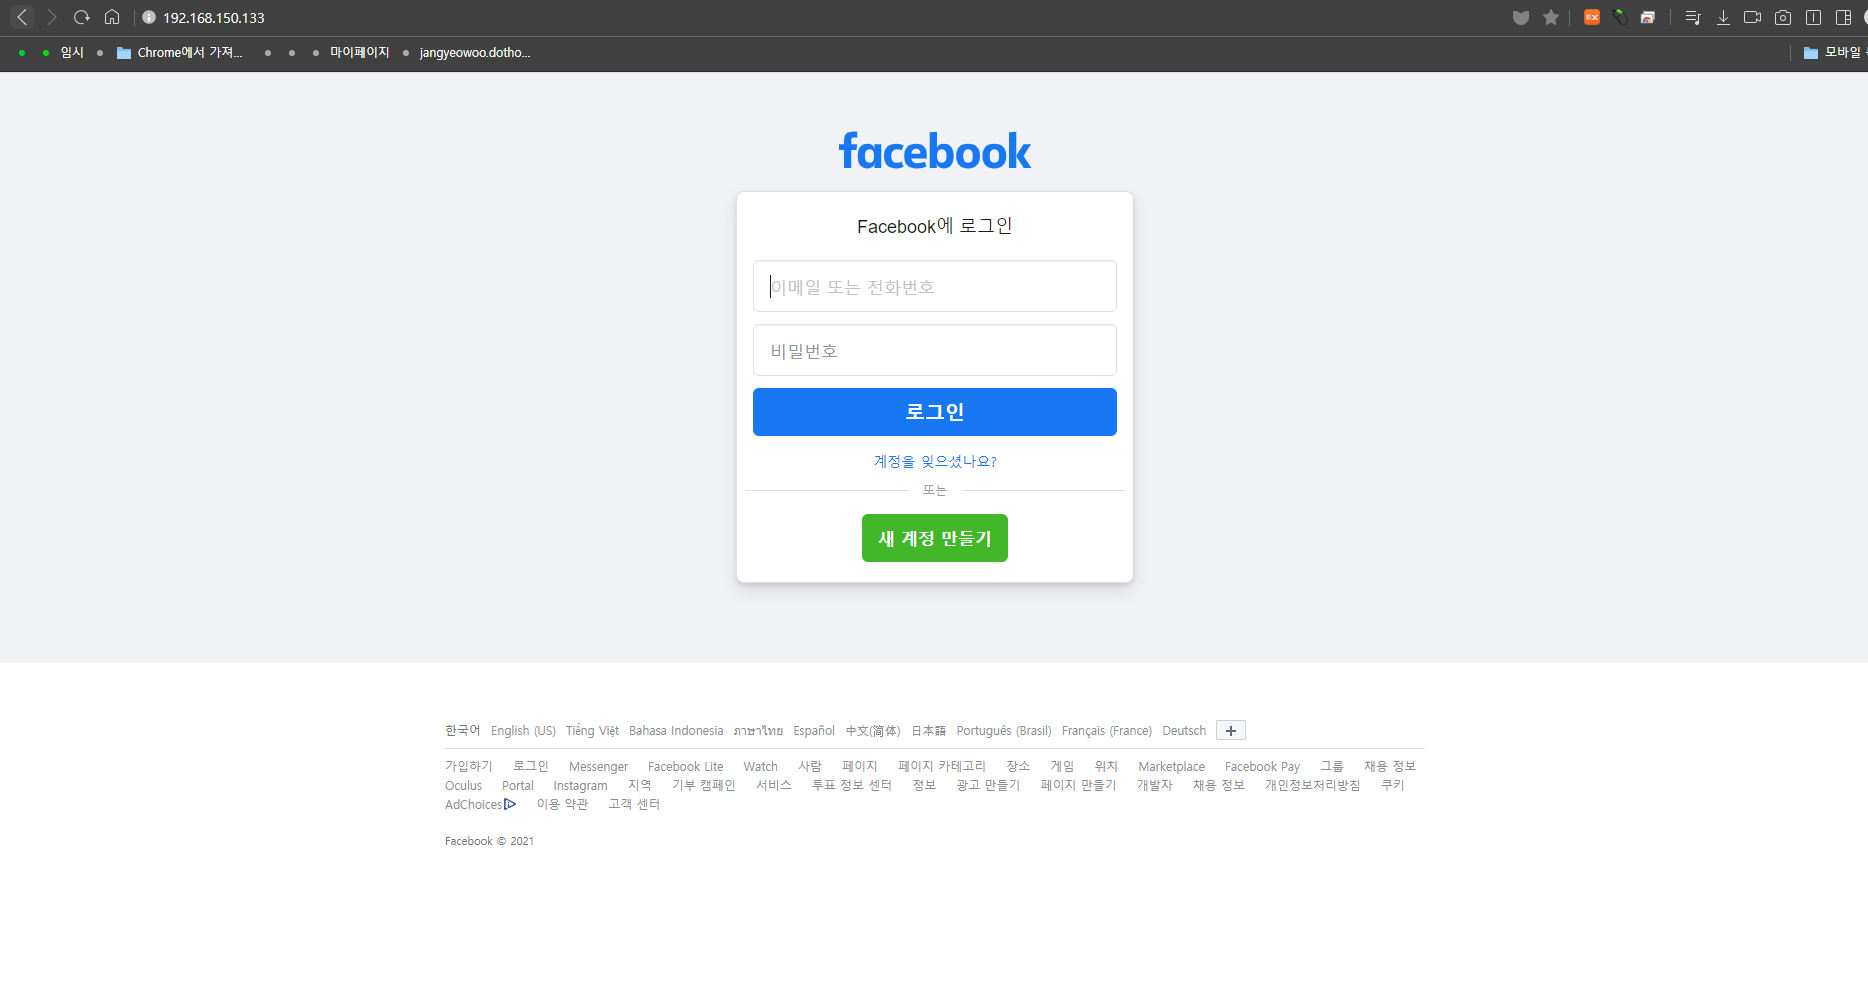Open the 계정을 잊으셨나요? link
Screen dimensions: 1868x1006
pos(935,461)
